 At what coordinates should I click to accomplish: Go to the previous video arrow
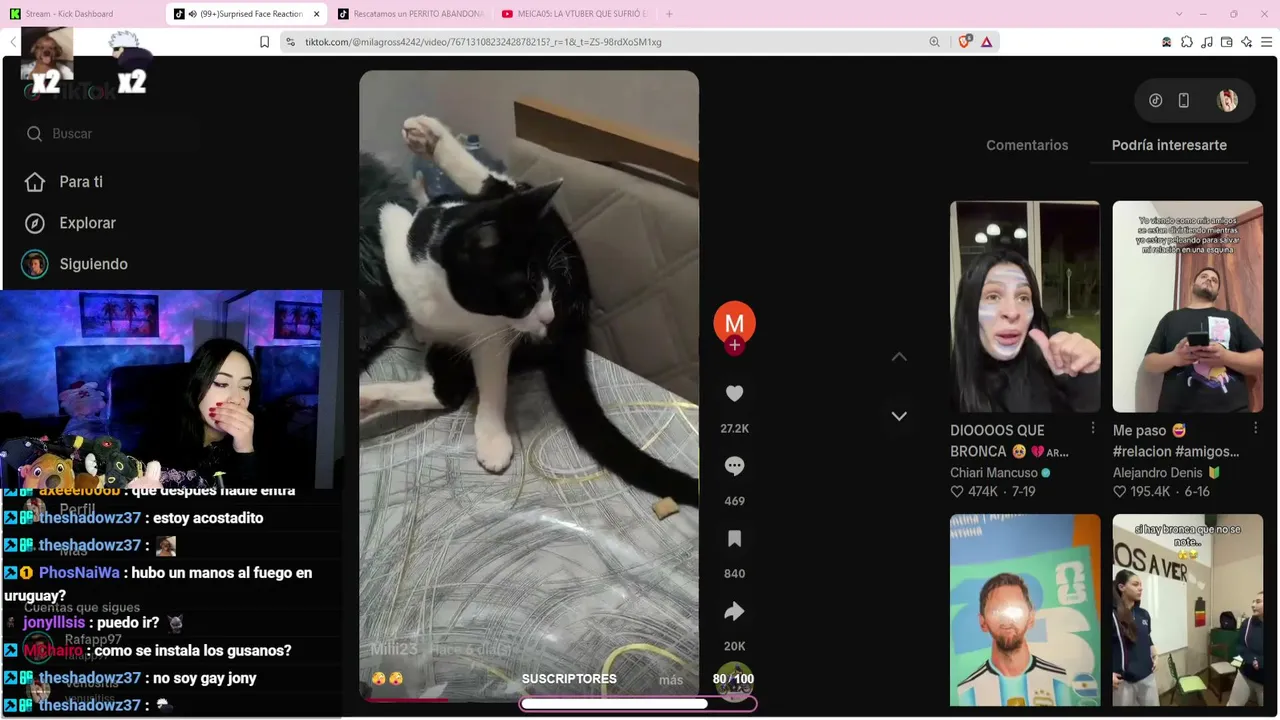click(899, 357)
